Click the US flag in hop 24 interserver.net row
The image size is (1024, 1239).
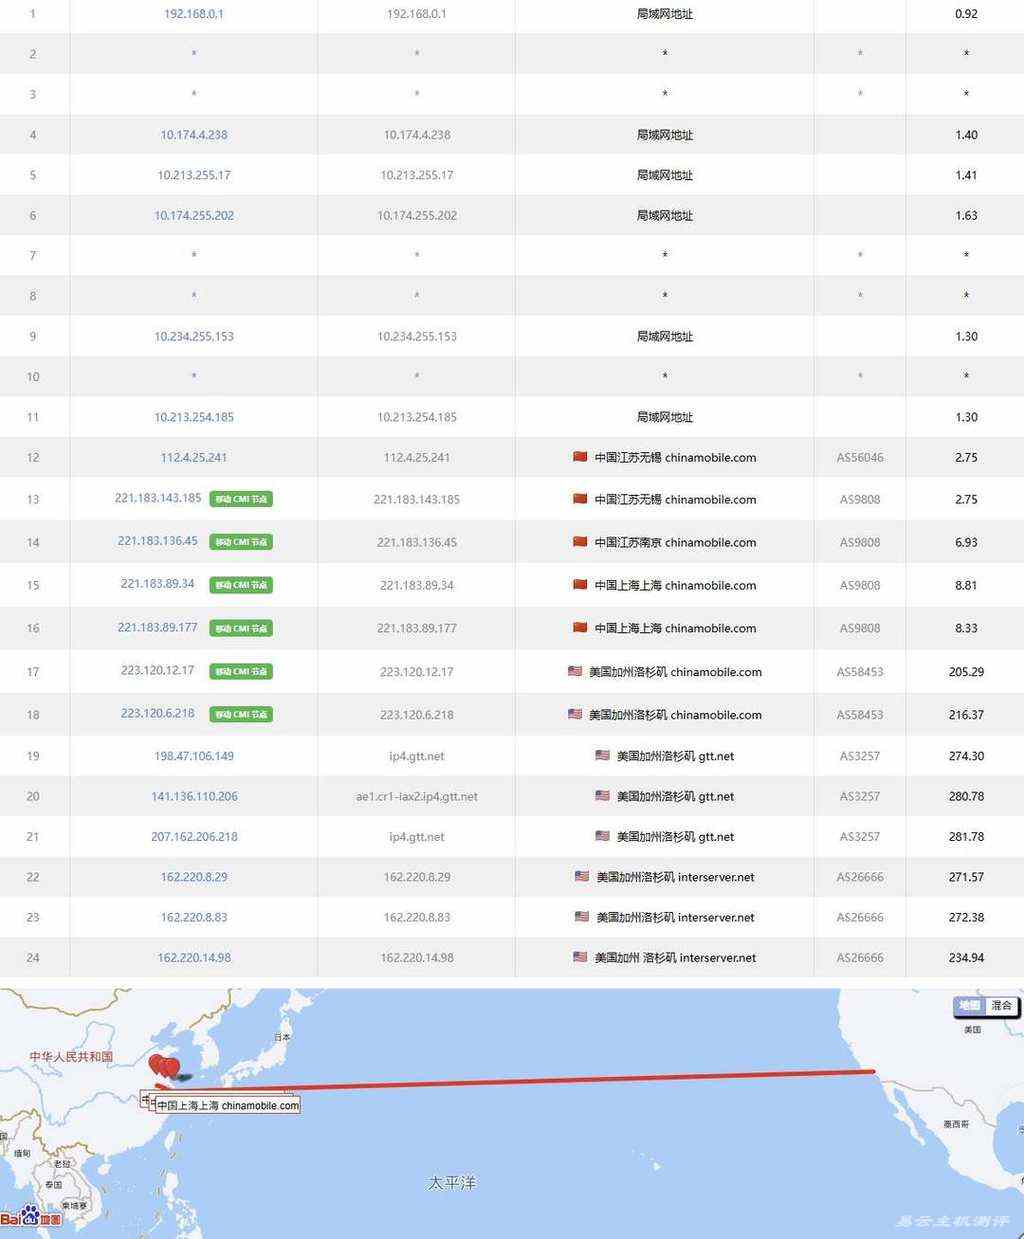click(580, 957)
